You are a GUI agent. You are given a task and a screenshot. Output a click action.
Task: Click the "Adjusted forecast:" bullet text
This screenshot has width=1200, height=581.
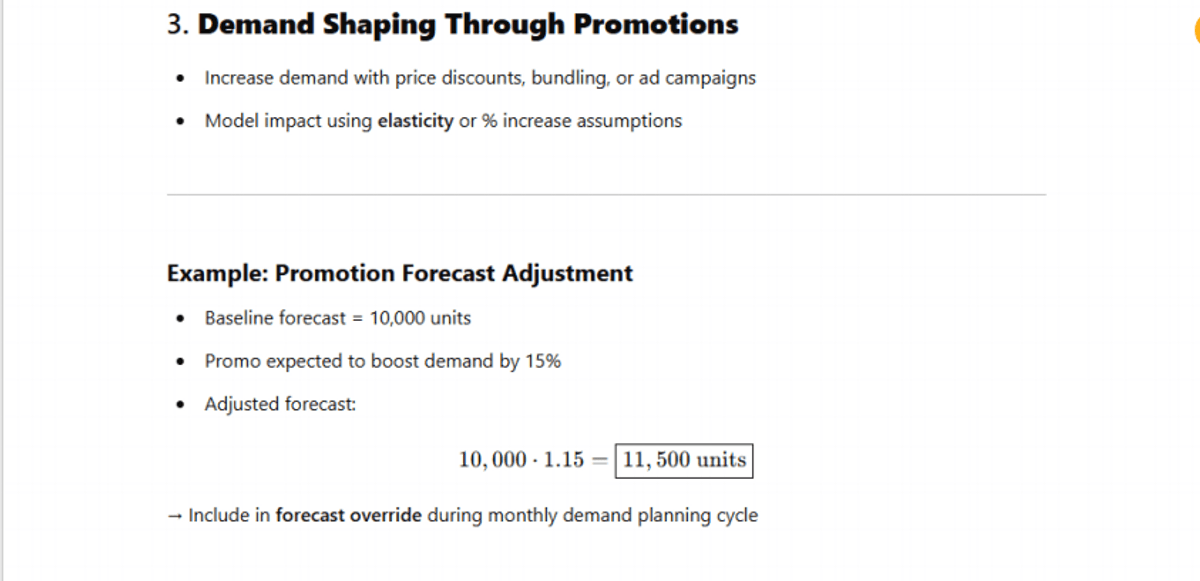click(x=280, y=404)
